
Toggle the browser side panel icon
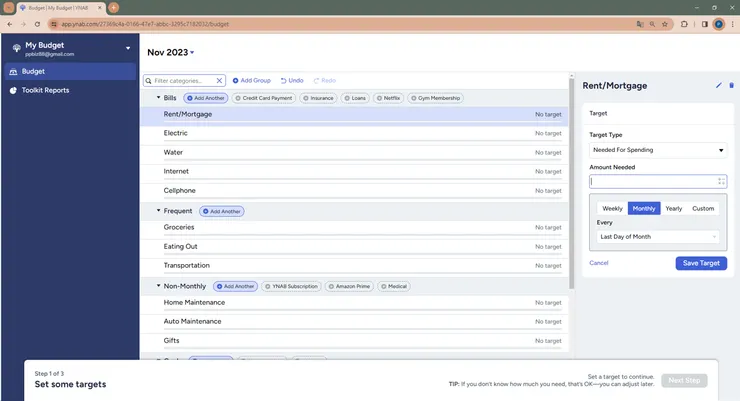point(705,24)
